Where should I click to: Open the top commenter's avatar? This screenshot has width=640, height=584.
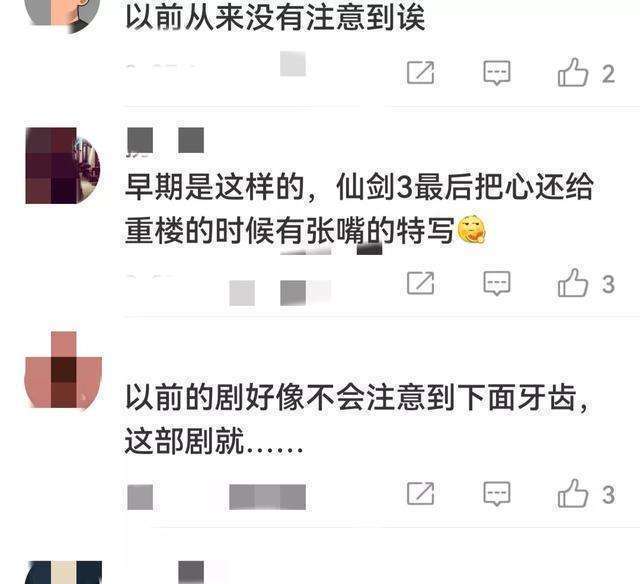coord(63,14)
